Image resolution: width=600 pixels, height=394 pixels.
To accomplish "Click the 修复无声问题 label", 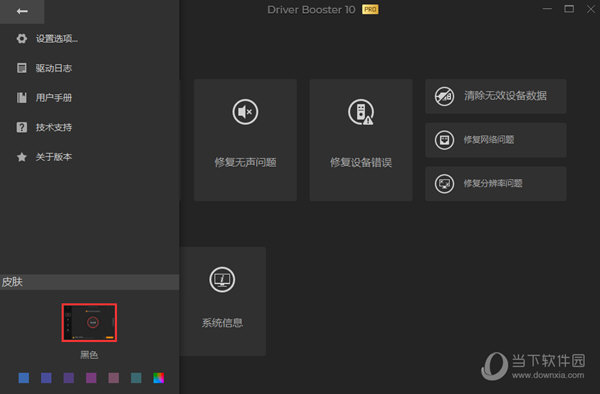I will click(x=245, y=162).
